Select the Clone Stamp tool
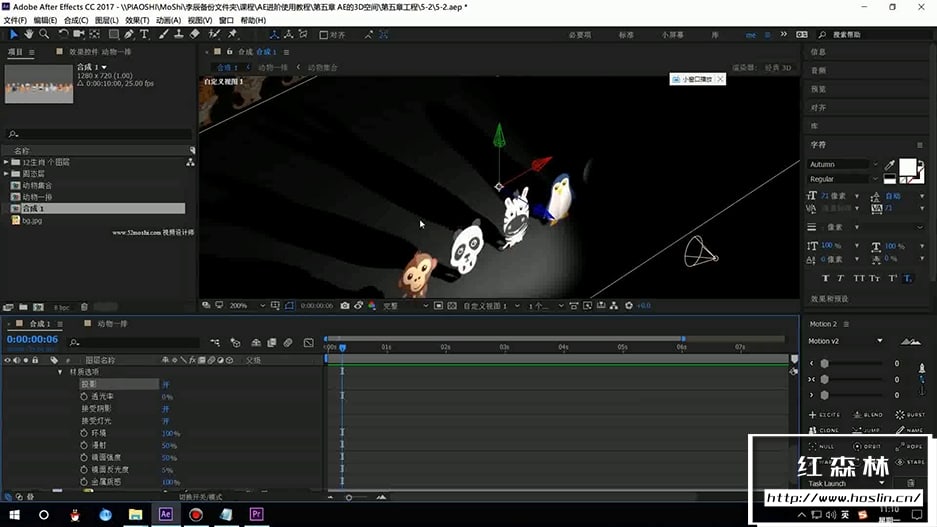 [179, 35]
